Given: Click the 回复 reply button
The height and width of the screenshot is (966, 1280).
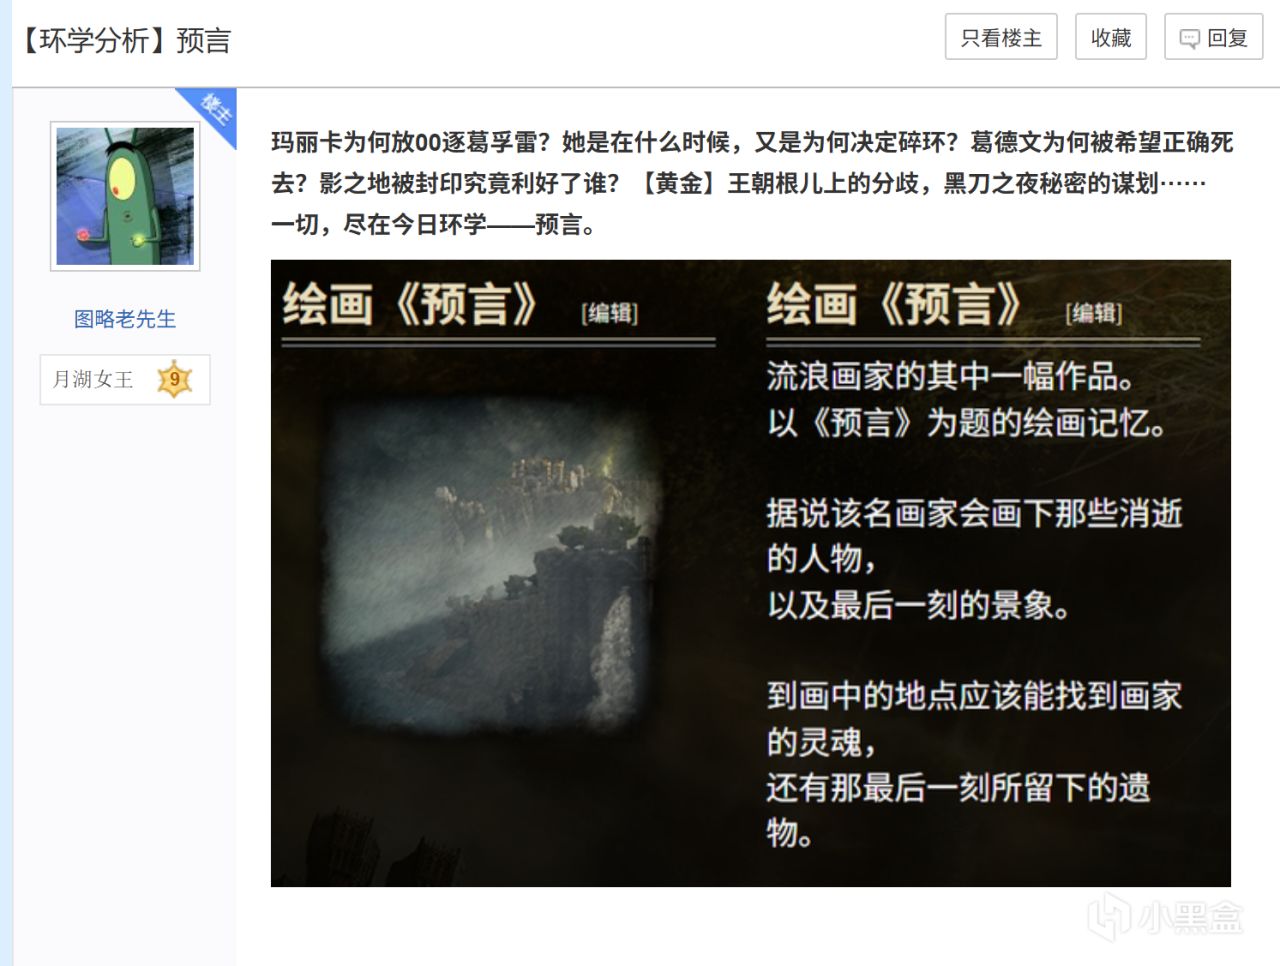Looking at the screenshot, I should pos(1214,37).
